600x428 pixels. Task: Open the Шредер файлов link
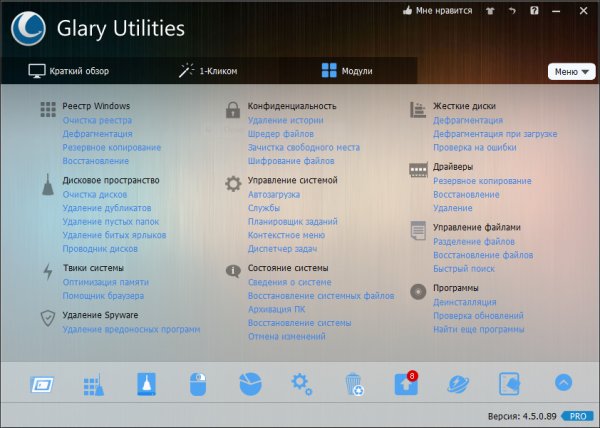280,134
